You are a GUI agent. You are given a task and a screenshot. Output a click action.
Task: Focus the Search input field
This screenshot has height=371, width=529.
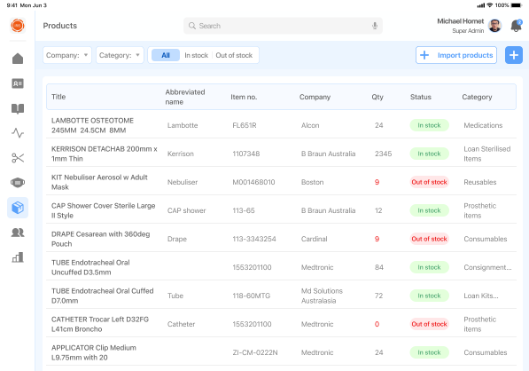coord(283,26)
